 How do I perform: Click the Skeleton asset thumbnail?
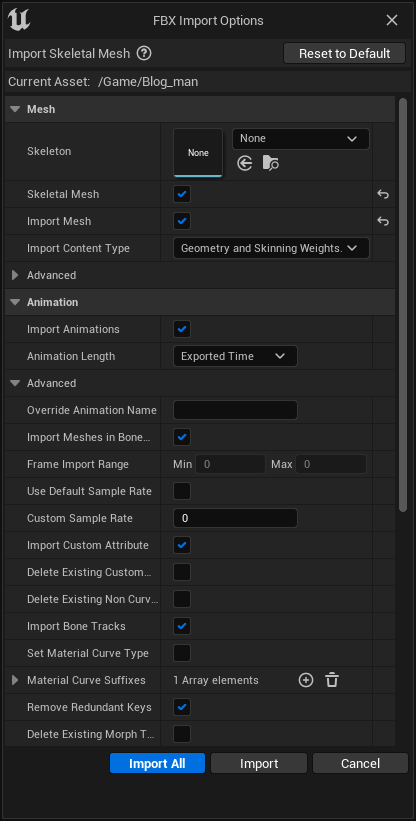click(198, 153)
